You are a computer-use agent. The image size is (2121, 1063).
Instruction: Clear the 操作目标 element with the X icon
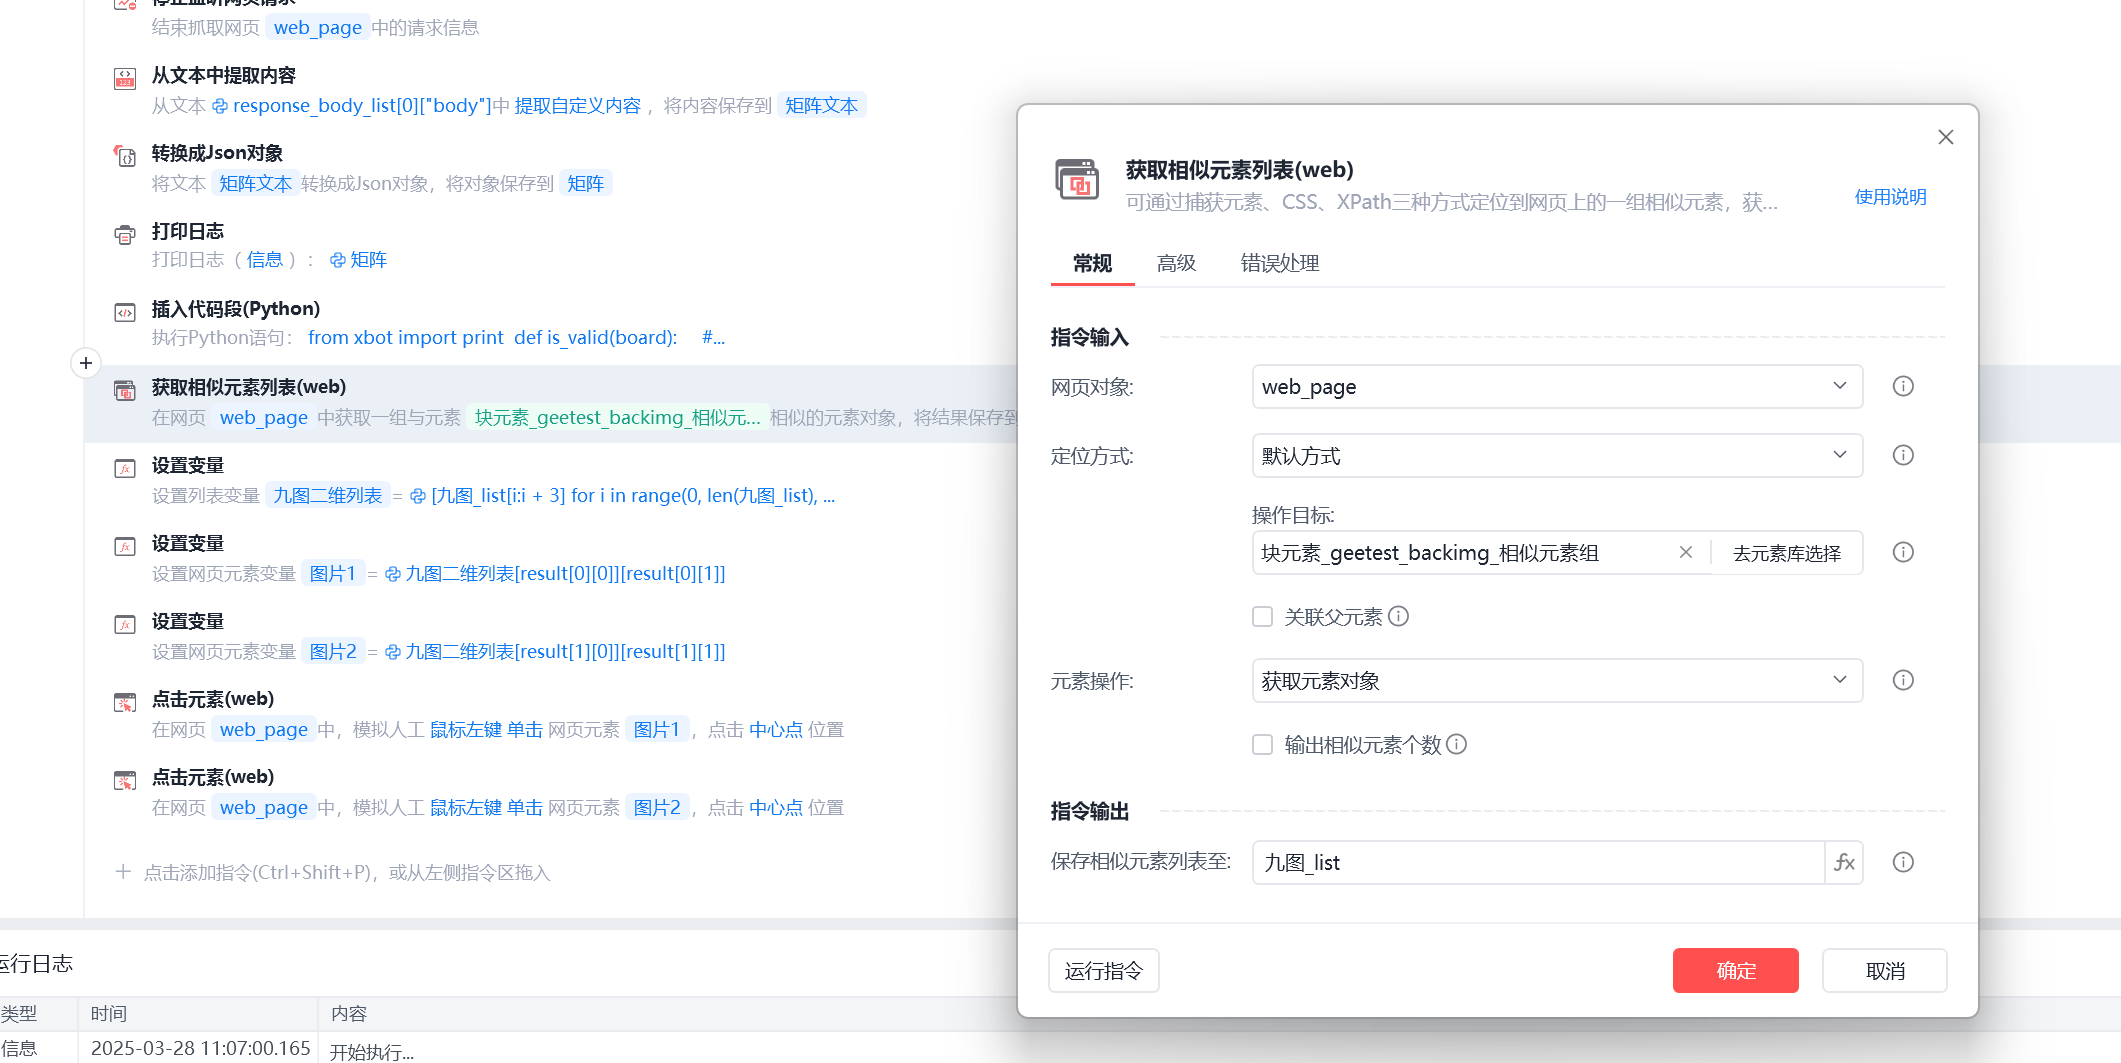coord(1686,553)
